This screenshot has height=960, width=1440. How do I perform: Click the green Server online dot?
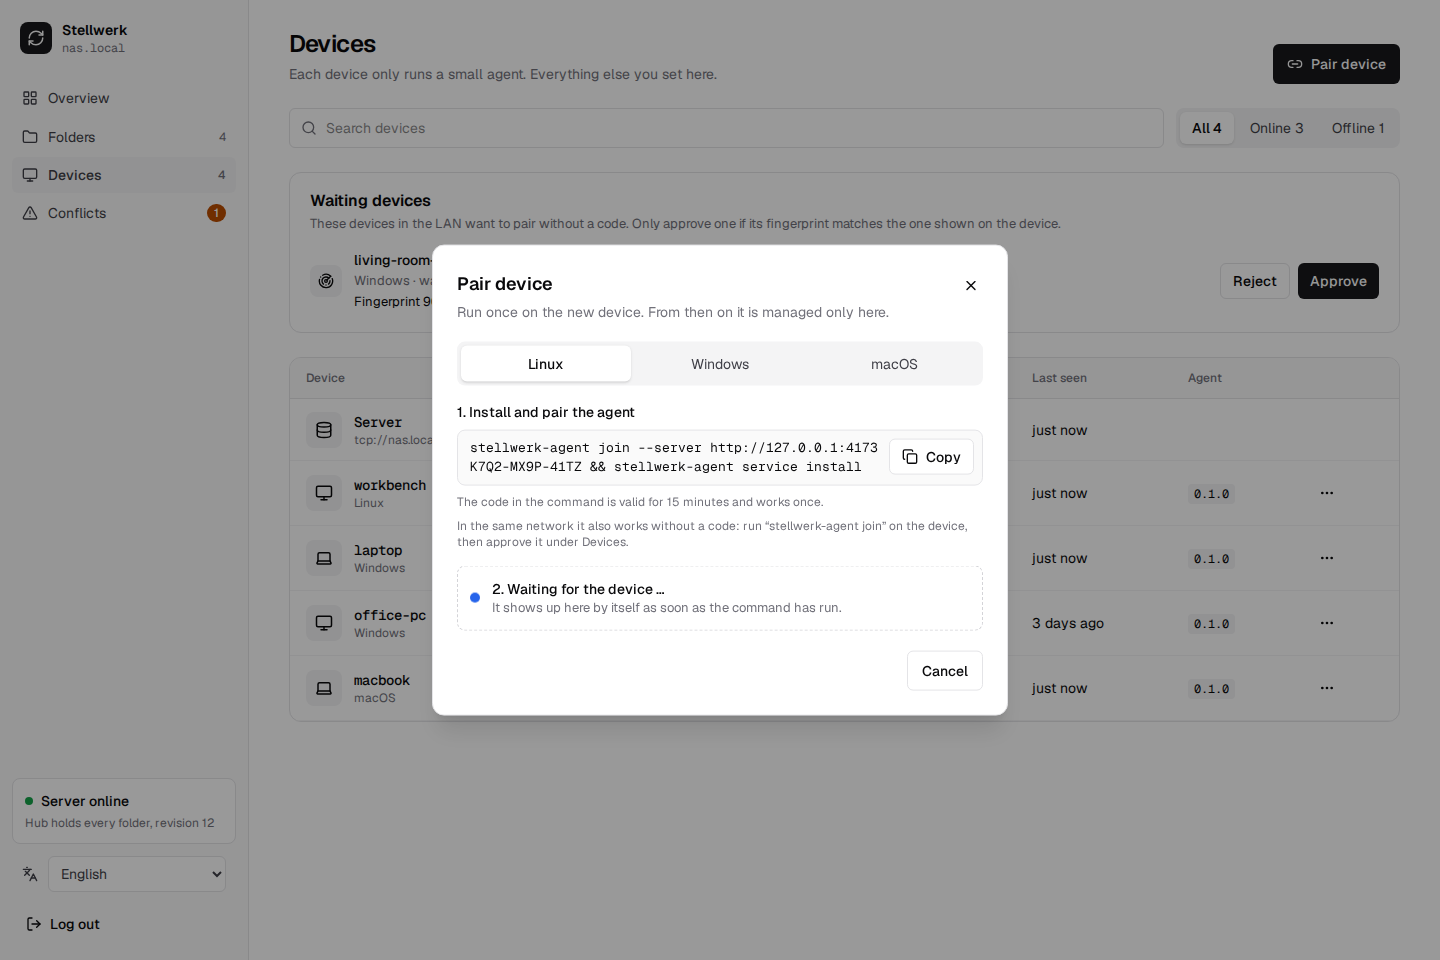coord(29,801)
